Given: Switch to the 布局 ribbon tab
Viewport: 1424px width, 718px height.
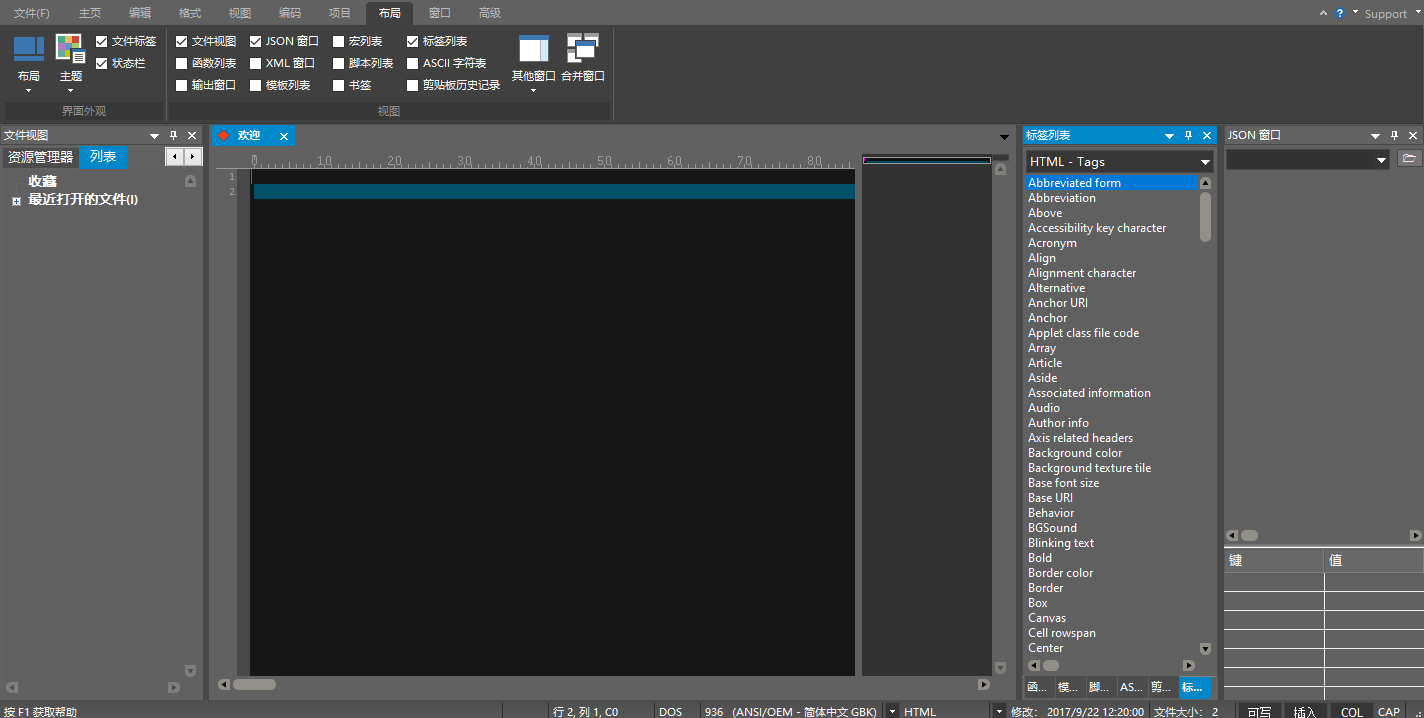Looking at the screenshot, I should [x=389, y=13].
